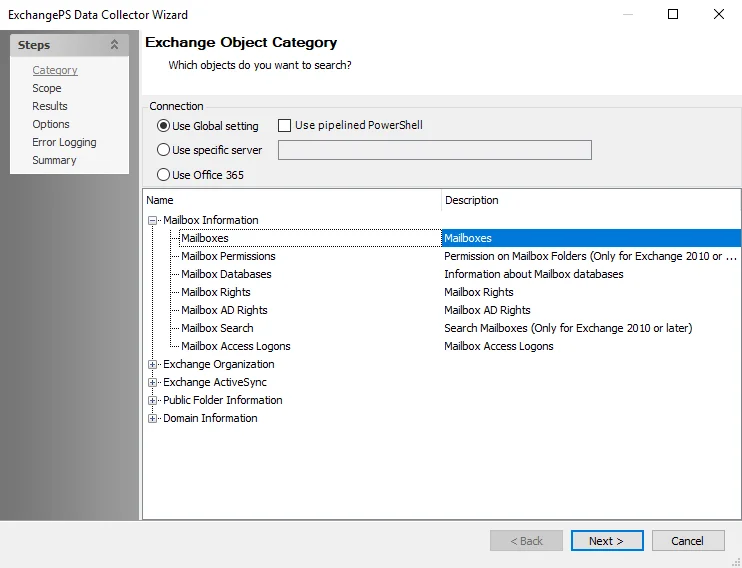
Task: Click the Mailbox AD Rights description cell
Action: tap(487, 310)
